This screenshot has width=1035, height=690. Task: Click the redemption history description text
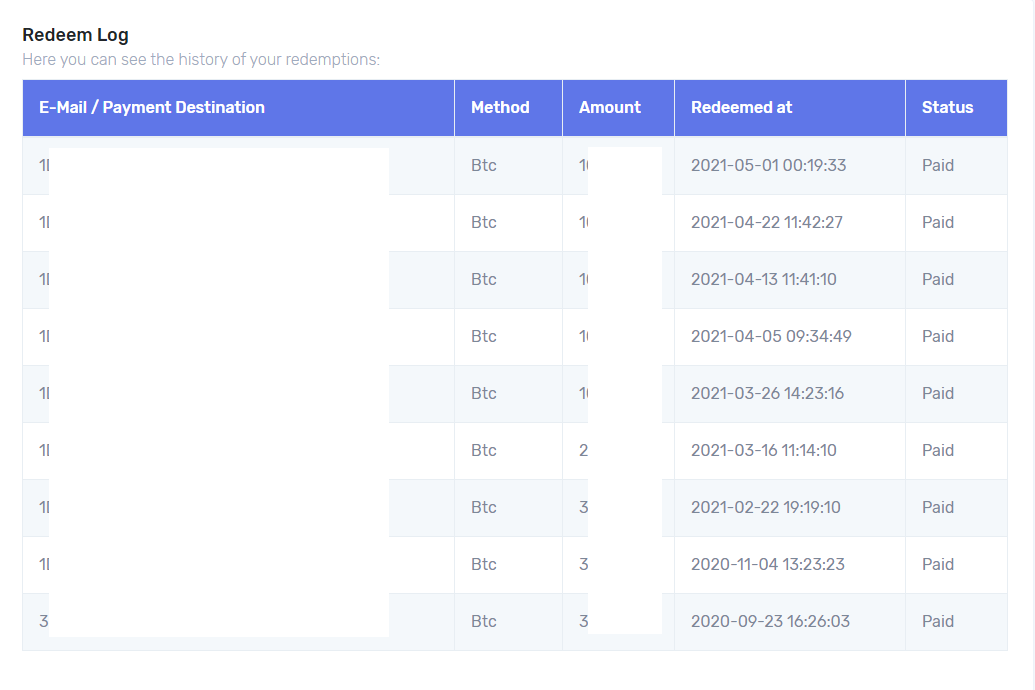pos(201,60)
